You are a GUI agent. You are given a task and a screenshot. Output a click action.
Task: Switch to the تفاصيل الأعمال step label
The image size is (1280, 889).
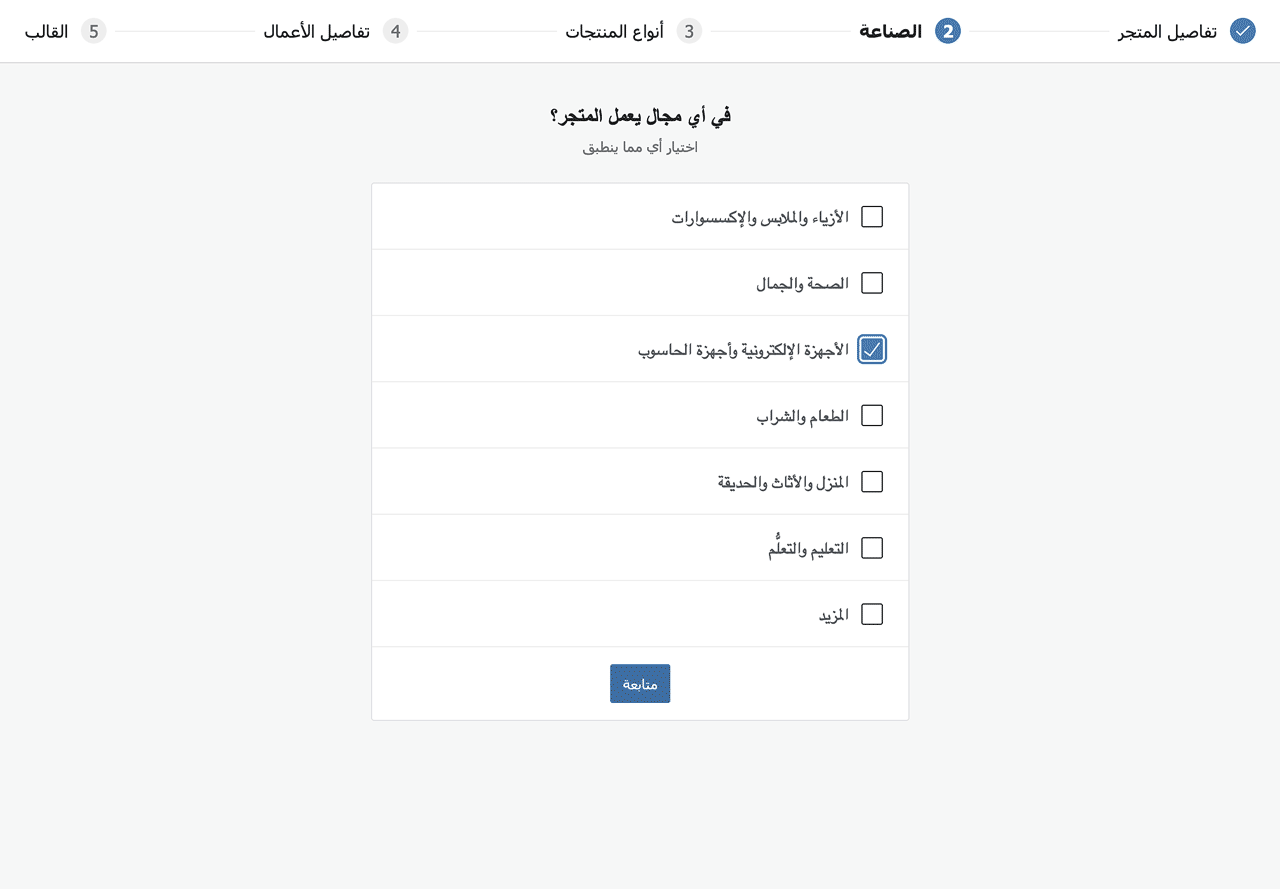tap(317, 31)
